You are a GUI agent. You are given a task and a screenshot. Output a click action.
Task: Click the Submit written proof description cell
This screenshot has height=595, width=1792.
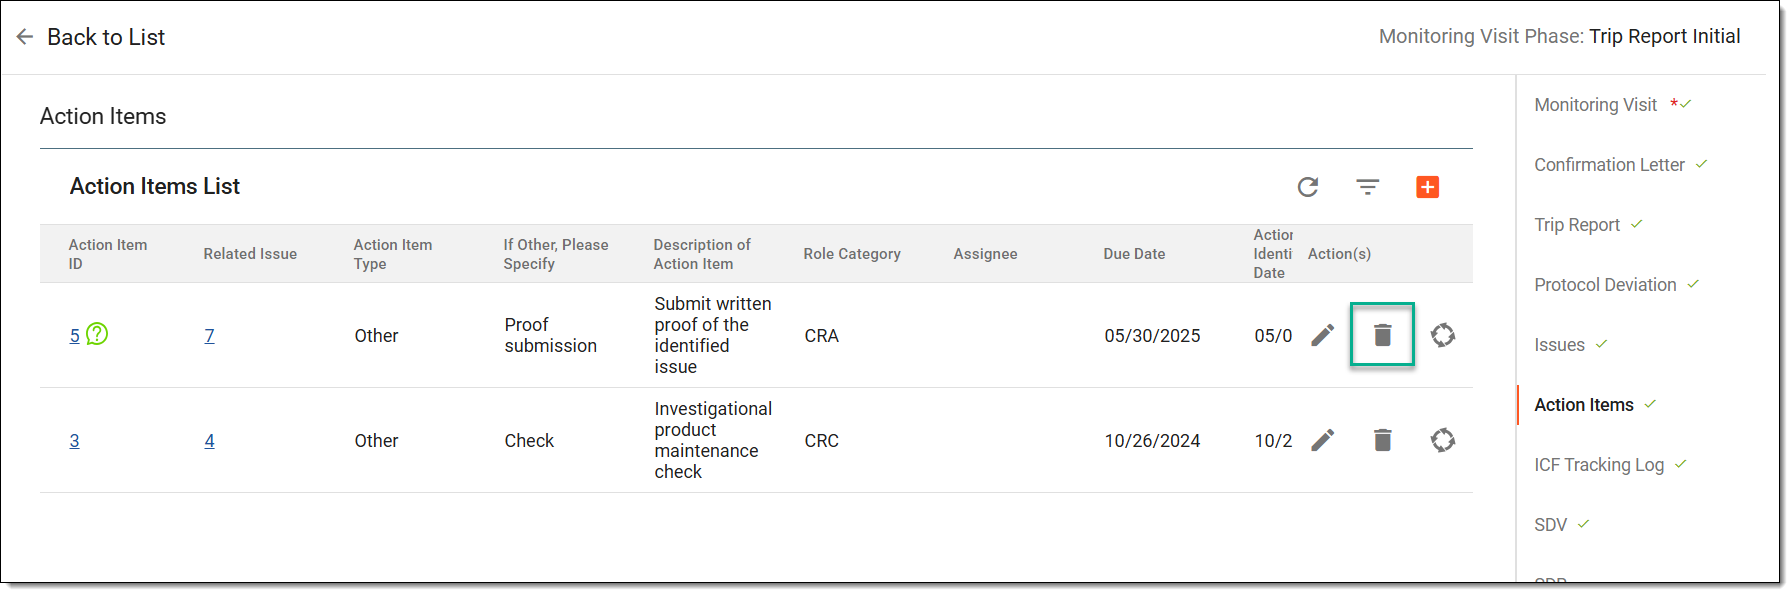713,335
